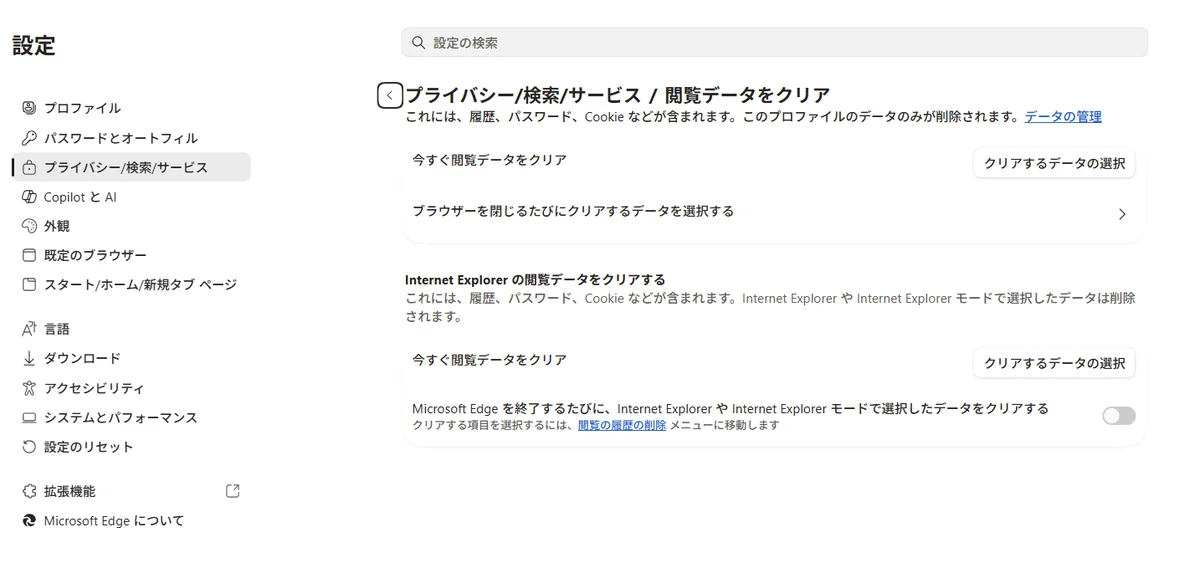Click クリアするデータの選択 in Internet Explorer section
Image resolution: width=1200 pixels, height=568 pixels.
click(1054, 363)
